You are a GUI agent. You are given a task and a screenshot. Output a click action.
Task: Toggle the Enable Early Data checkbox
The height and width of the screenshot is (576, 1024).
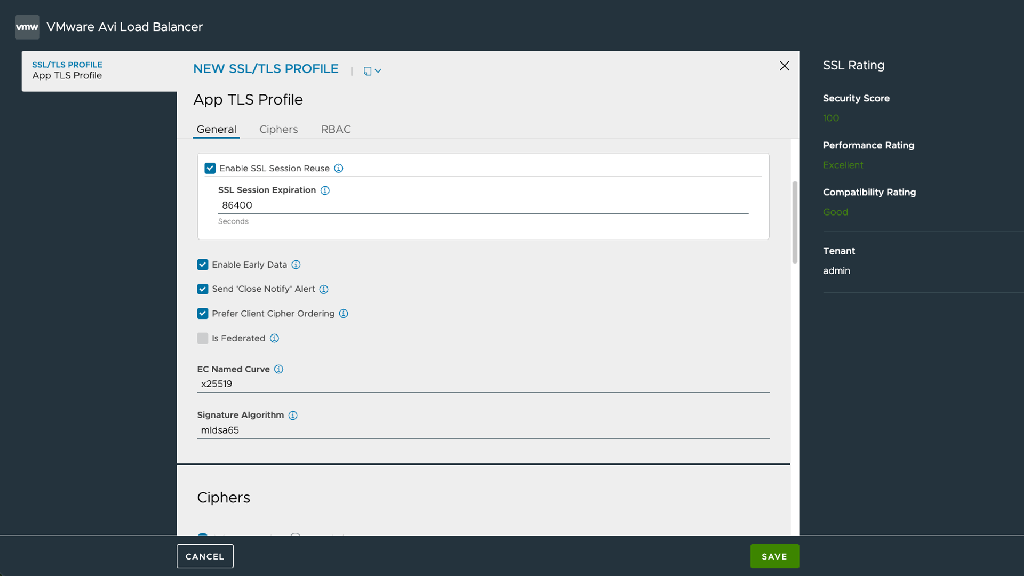click(x=203, y=265)
